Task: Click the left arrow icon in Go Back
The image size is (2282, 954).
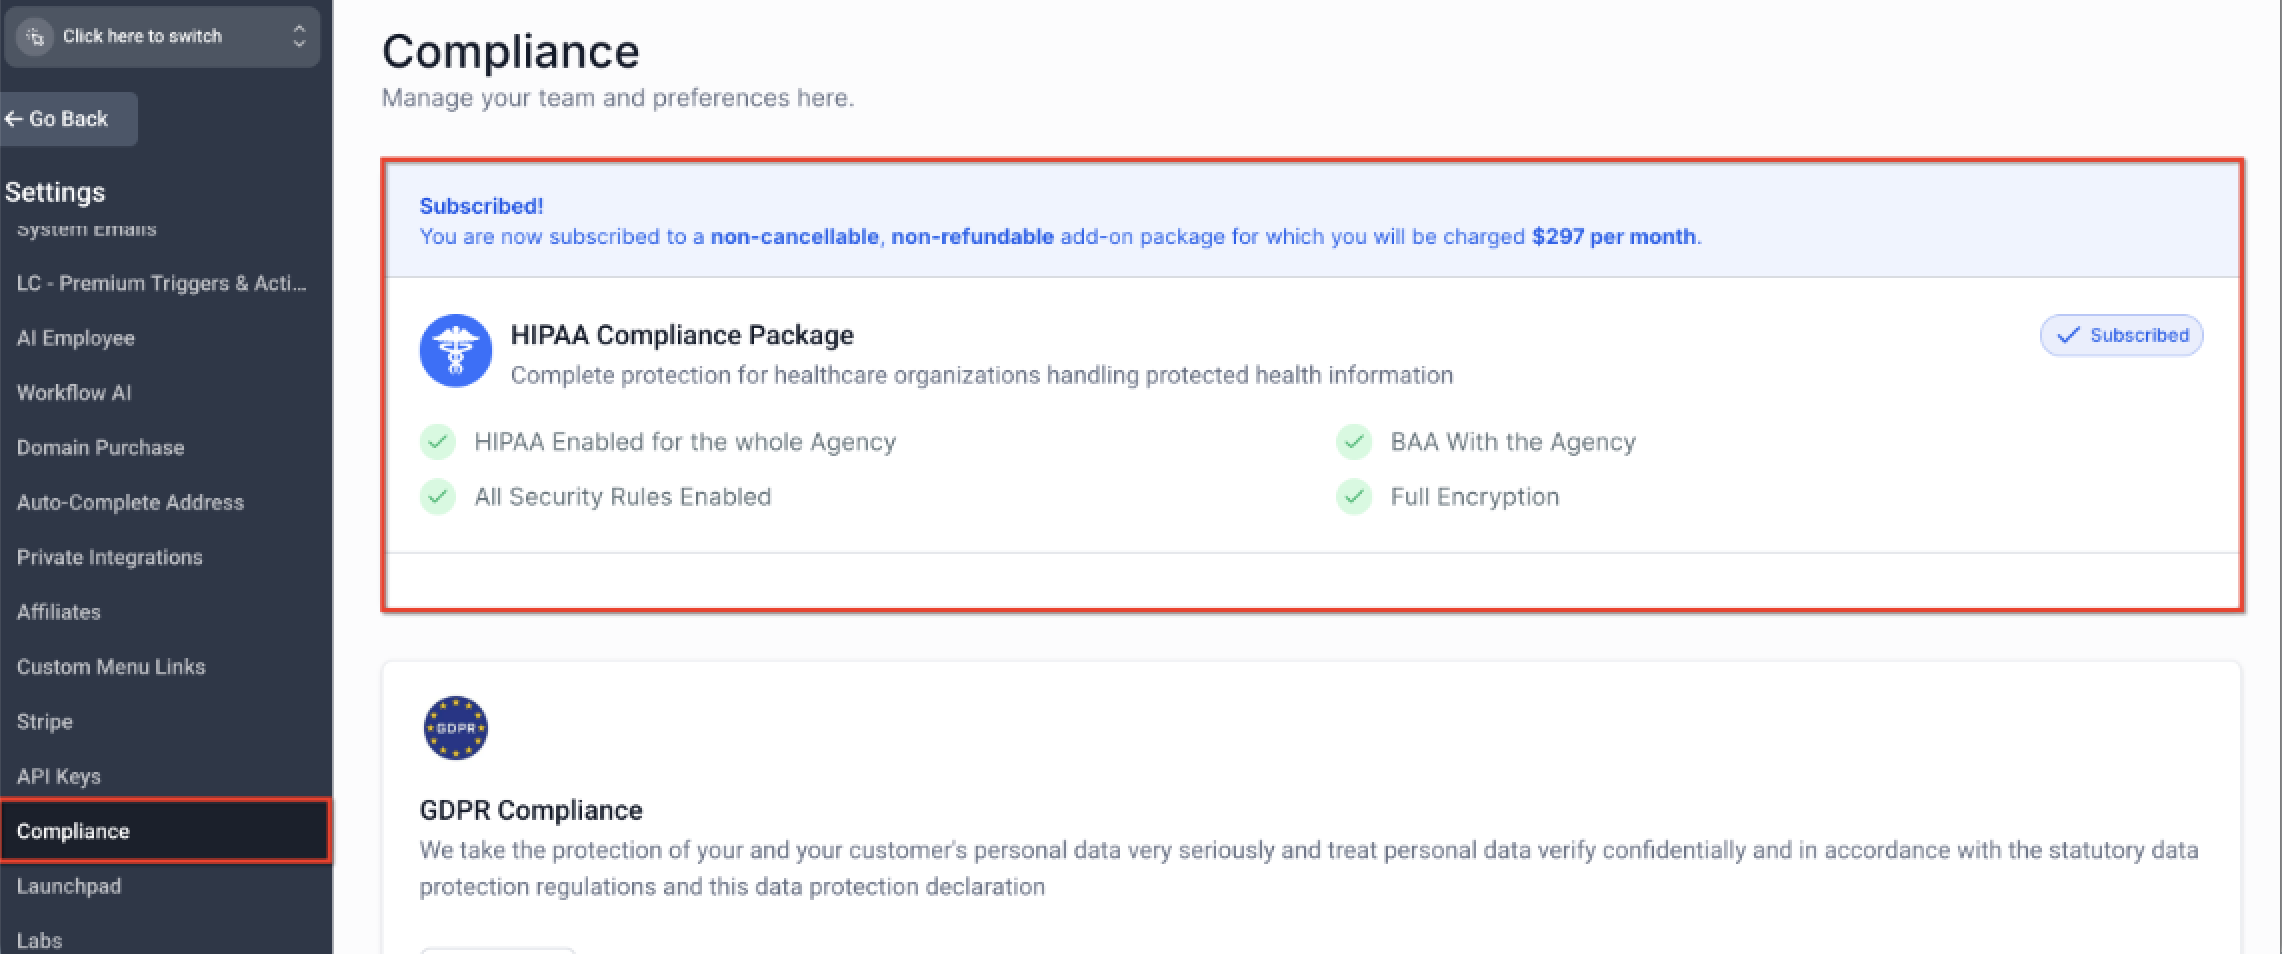Action: tap(13, 119)
